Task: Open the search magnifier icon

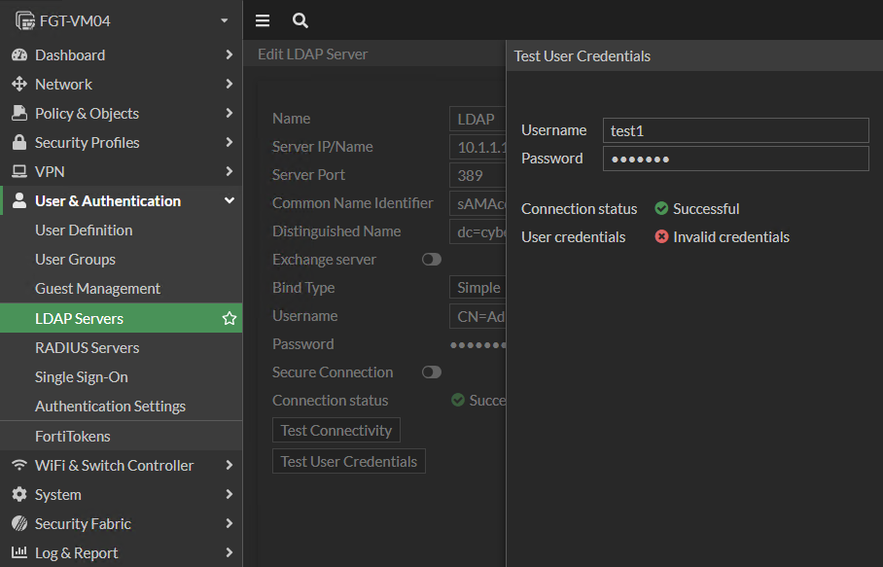Action: [x=300, y=20]
